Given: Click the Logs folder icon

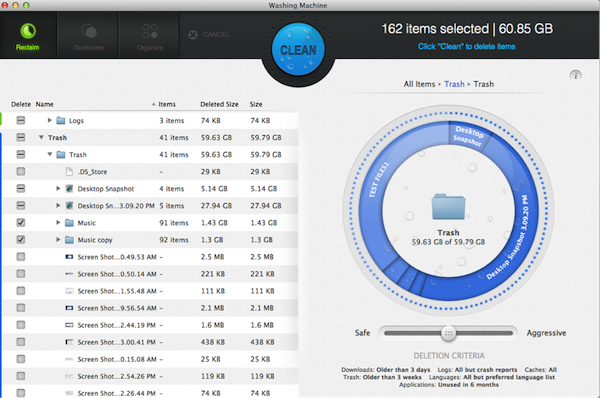Looking at the screenshot, I should [x=60, y=121].
